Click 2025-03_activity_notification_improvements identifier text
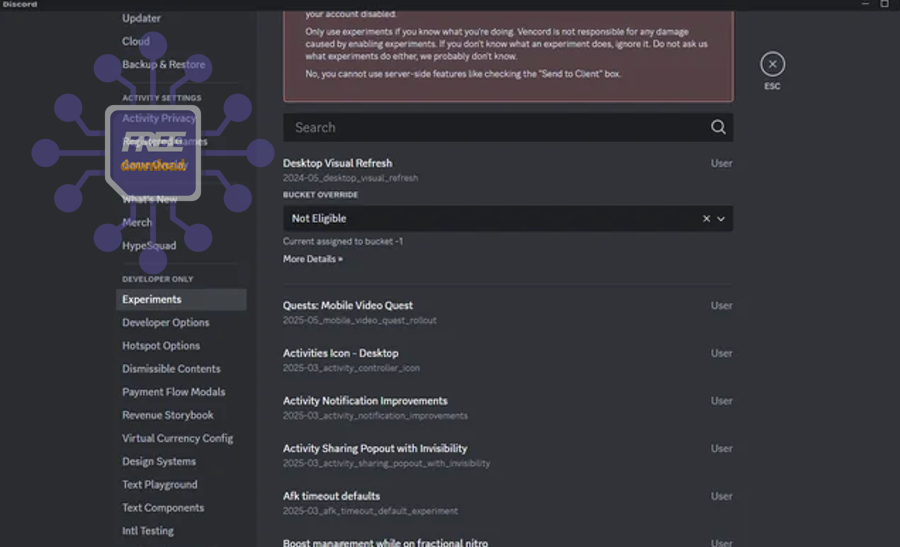This screenshot has height=547, width=900. point(375,416)
